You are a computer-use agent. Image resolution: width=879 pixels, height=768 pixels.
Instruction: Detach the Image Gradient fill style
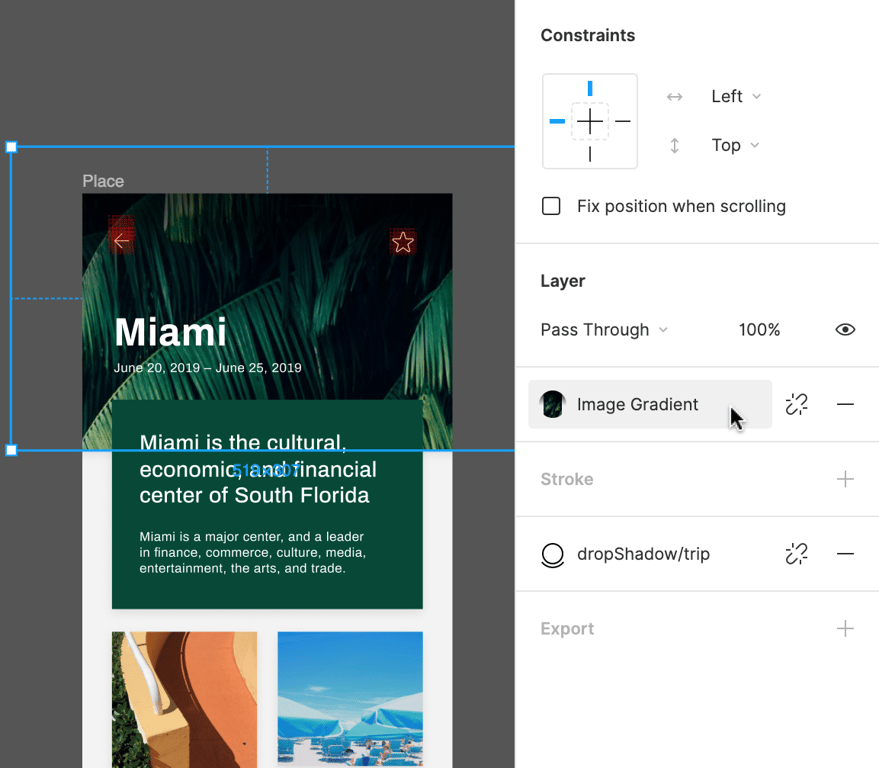[796, 404]
